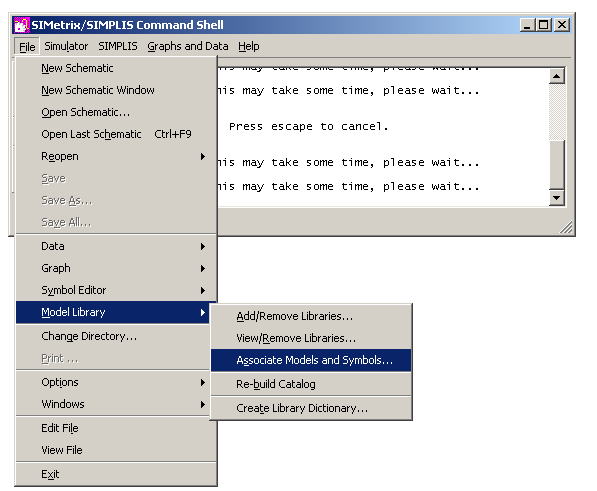Open the File menu
597x491 pixels.
click(x=27, y=46)
